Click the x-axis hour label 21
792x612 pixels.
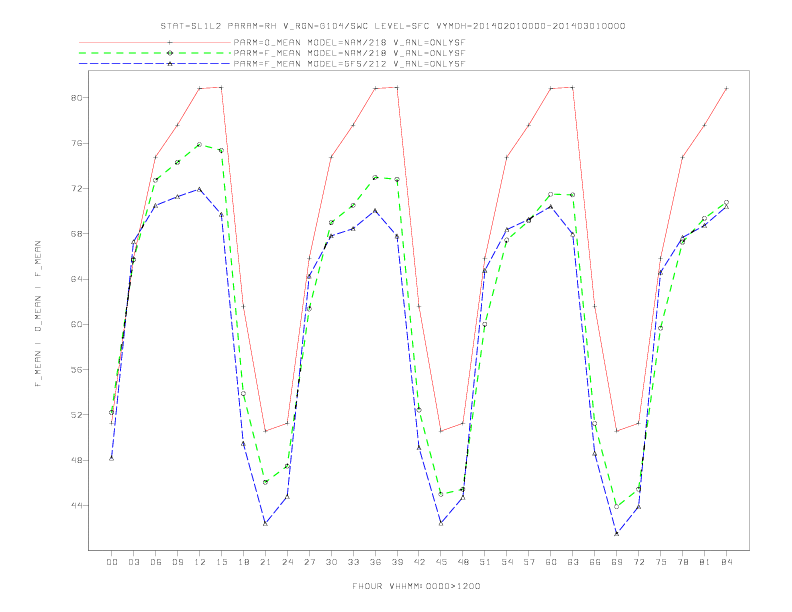(x=265, y=562)
